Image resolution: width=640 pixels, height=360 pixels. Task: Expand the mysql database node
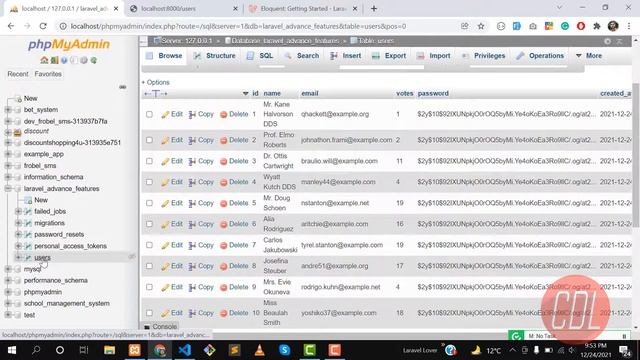pos(8,269)
